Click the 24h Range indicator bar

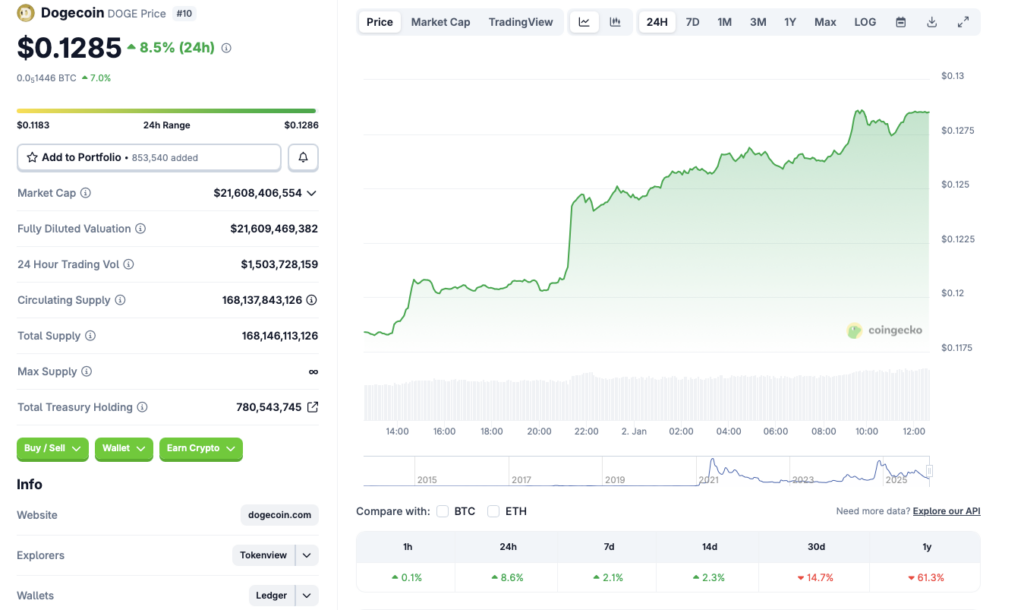(x=166, y=111)
